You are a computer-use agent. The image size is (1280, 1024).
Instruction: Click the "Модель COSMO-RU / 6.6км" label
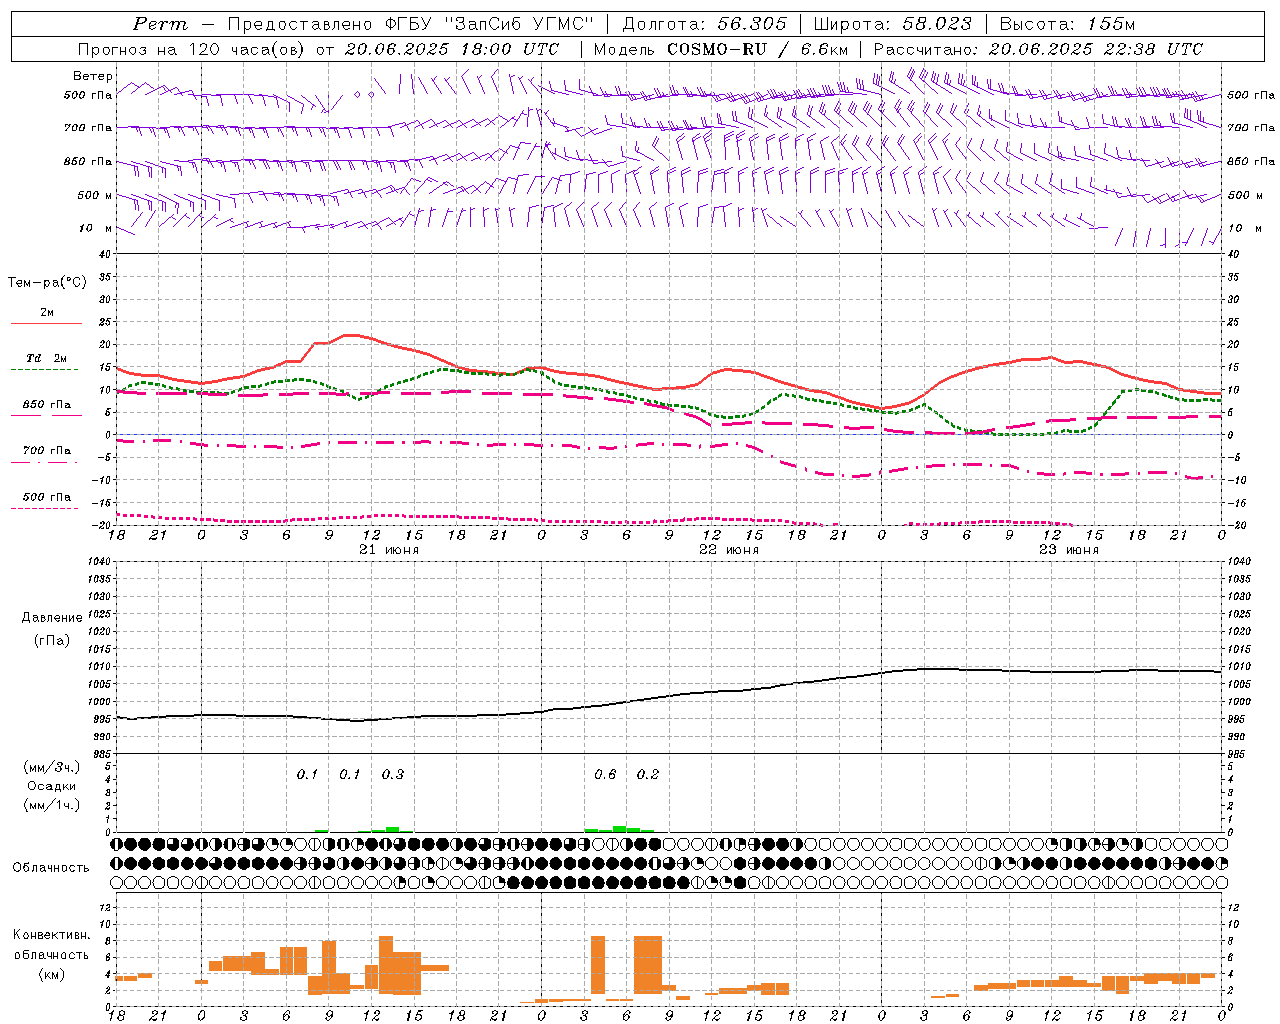[x=721, y=49]
